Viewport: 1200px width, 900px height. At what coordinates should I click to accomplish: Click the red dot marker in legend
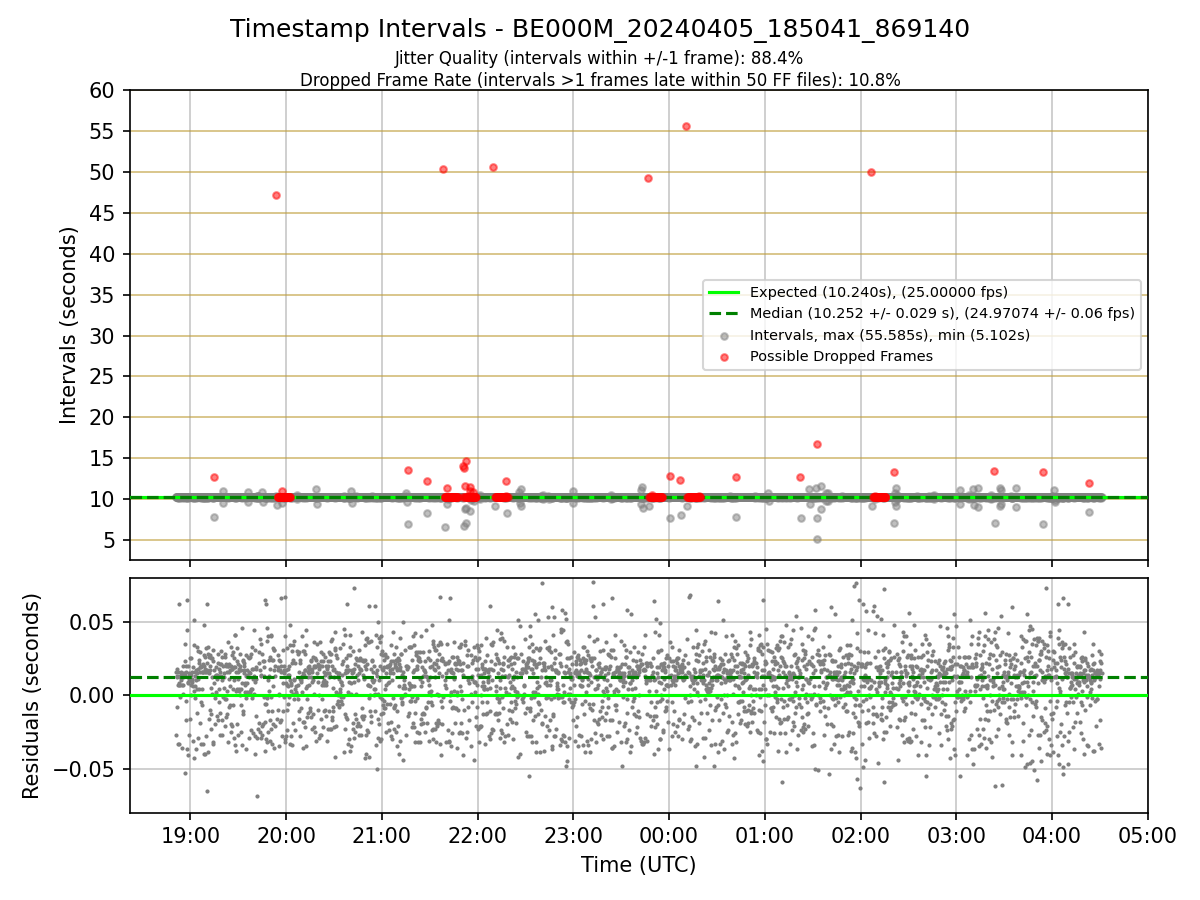[724, 356]
